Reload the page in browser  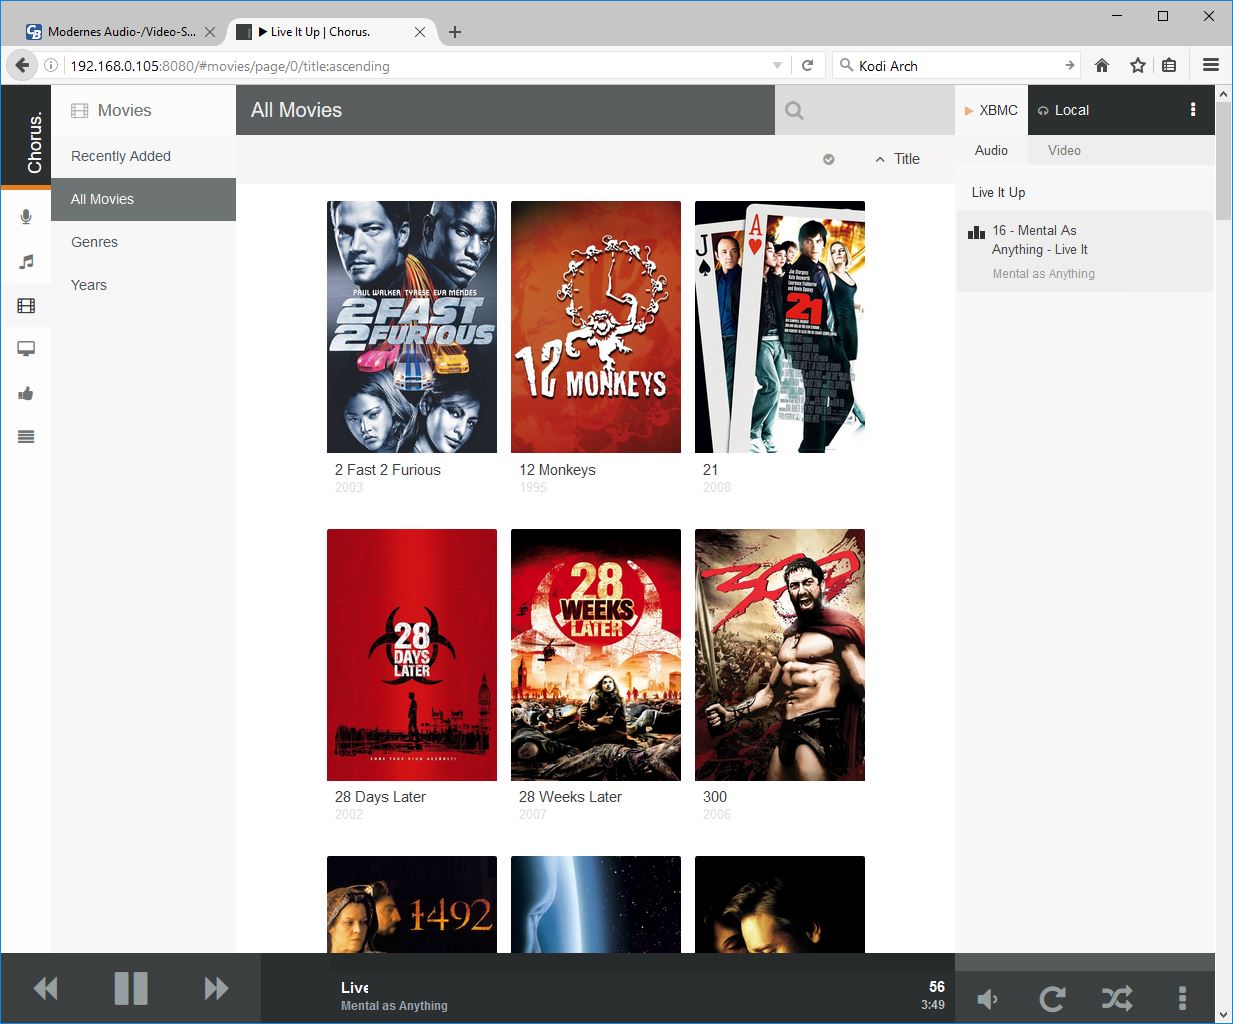tap(808, 65)
